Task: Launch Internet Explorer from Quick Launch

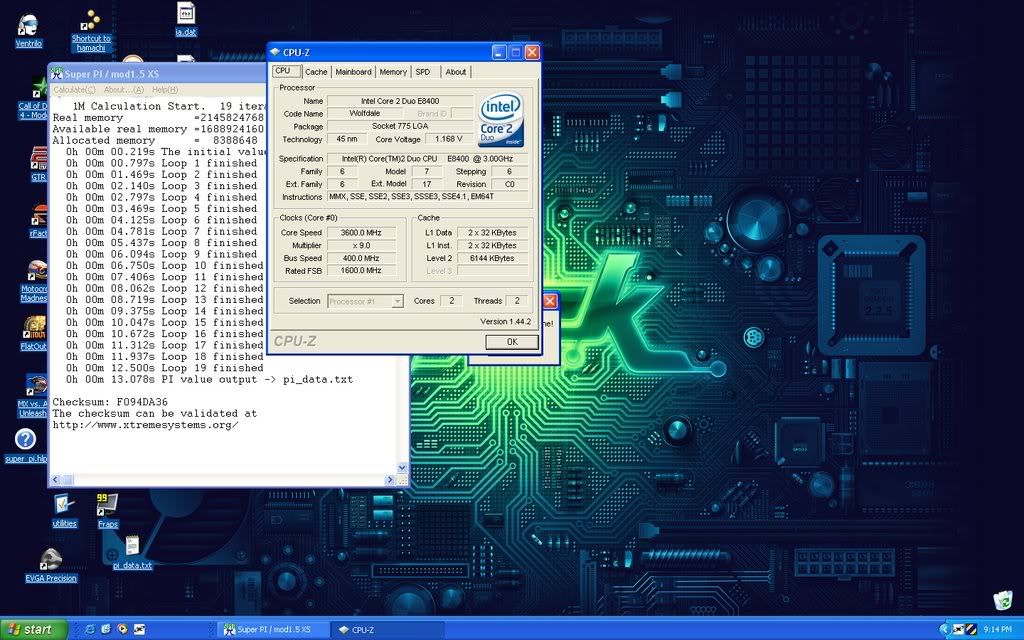Action: (x=90, y=630)
